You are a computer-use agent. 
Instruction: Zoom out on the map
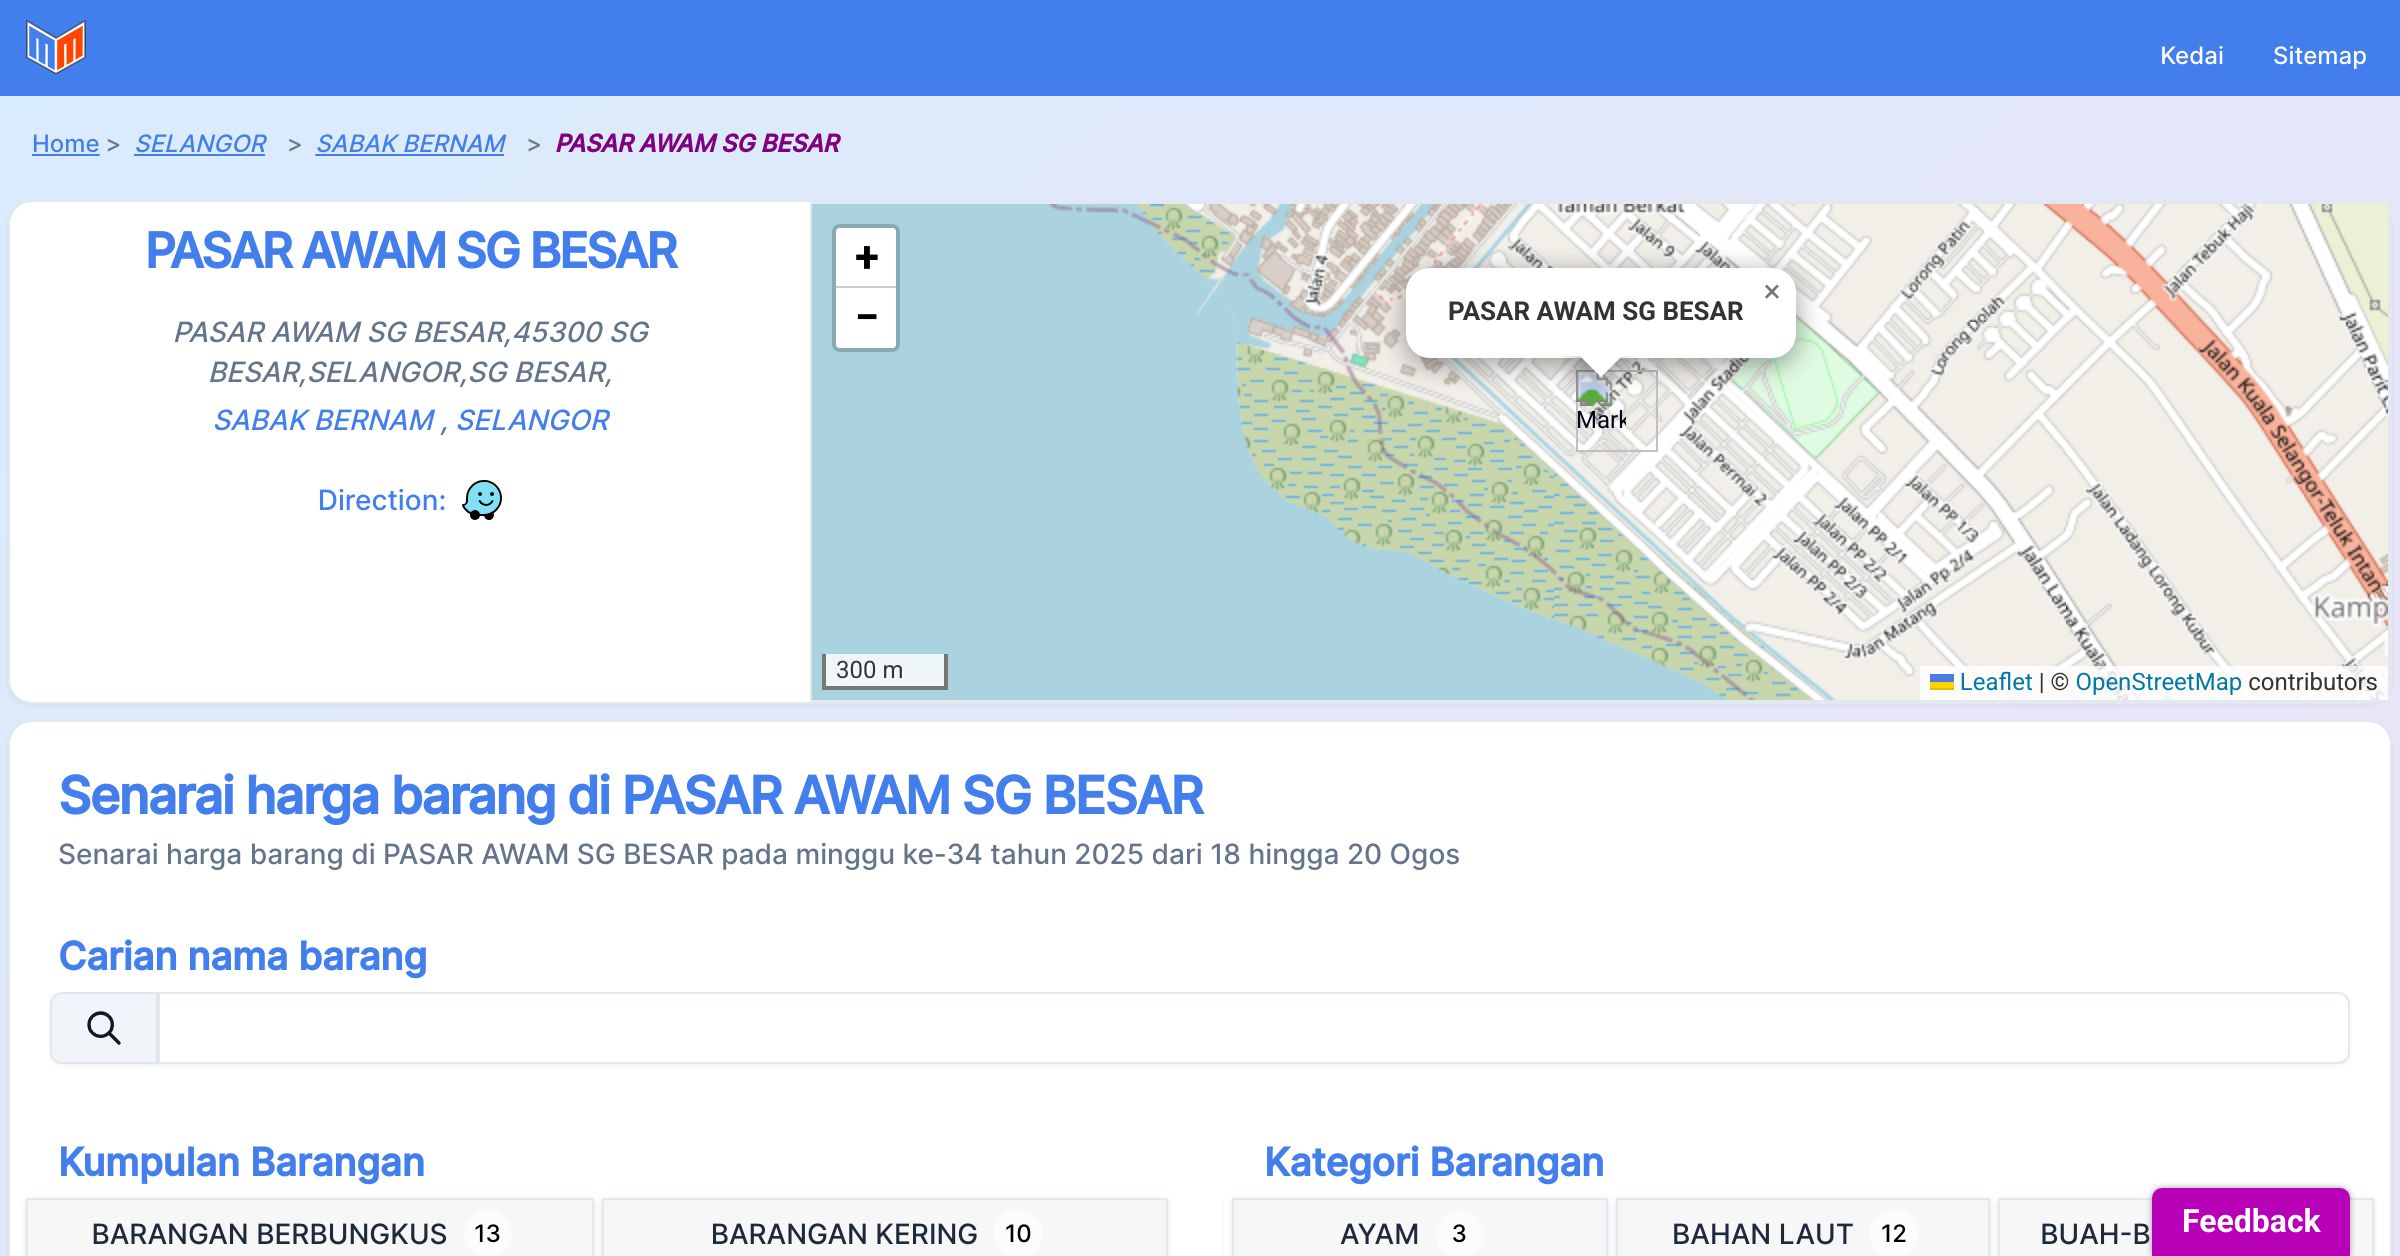click(866, 317)
